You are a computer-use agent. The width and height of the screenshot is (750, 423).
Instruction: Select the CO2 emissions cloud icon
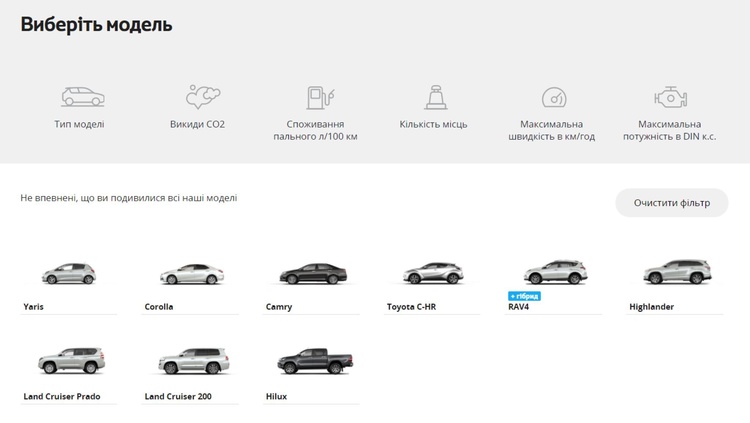pos(203,97)
